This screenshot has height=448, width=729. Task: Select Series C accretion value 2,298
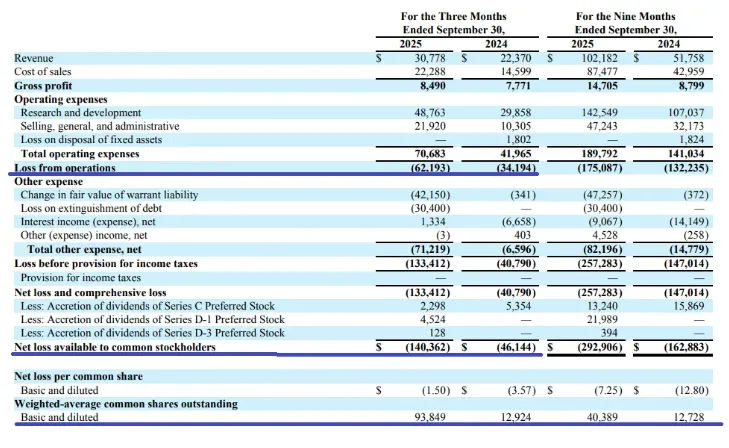(433, 306)
